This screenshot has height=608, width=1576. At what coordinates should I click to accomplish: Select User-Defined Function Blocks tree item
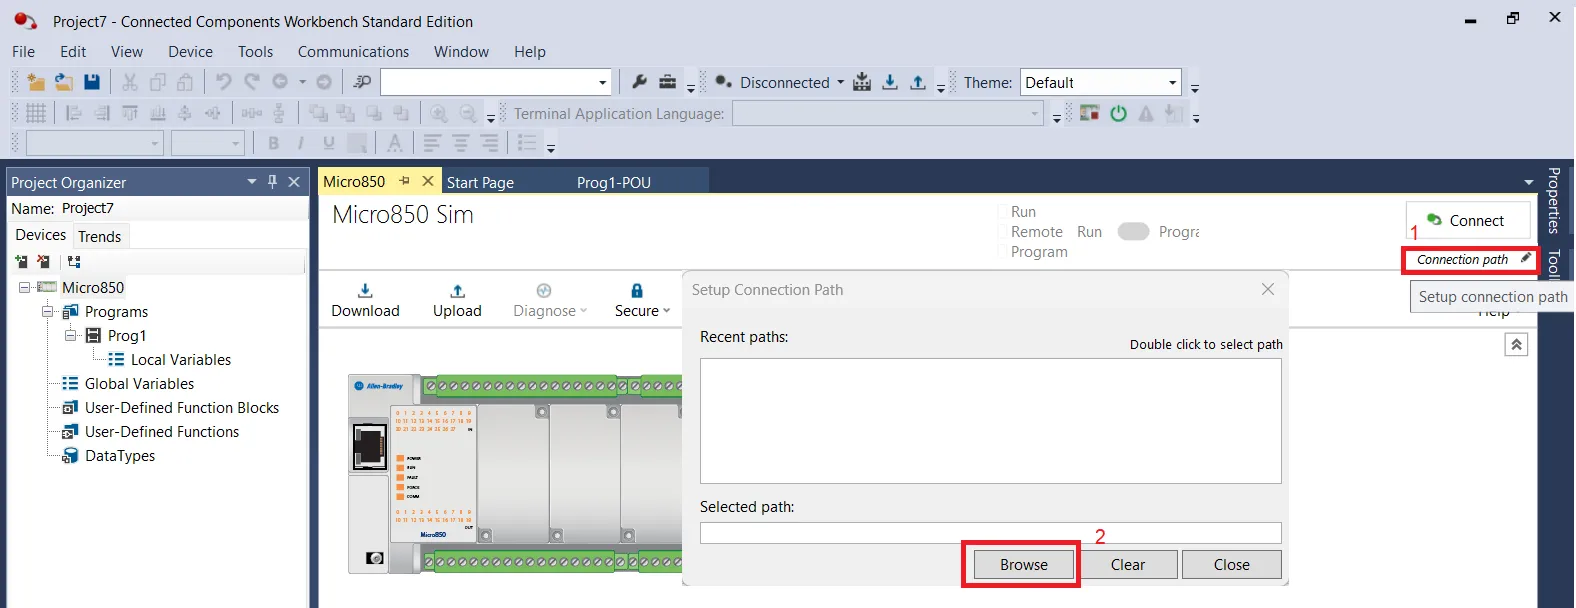(181, 408)
